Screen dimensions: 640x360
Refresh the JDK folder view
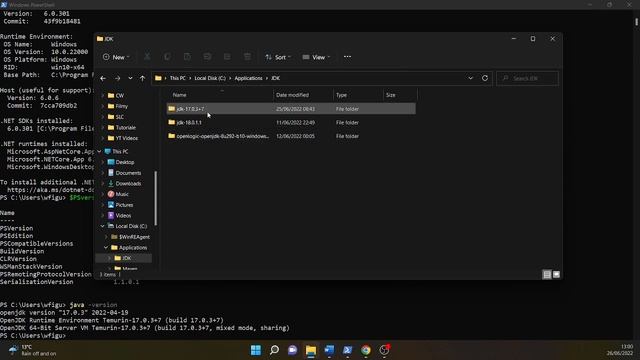click(x=484, y=78)
